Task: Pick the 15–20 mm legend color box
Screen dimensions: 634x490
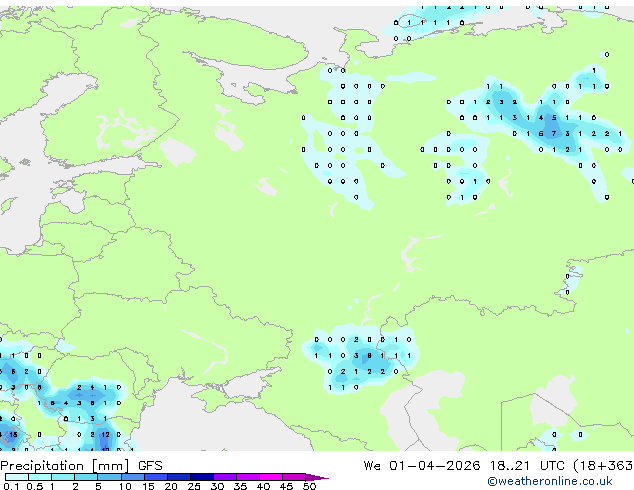Action: coord(155,477)
